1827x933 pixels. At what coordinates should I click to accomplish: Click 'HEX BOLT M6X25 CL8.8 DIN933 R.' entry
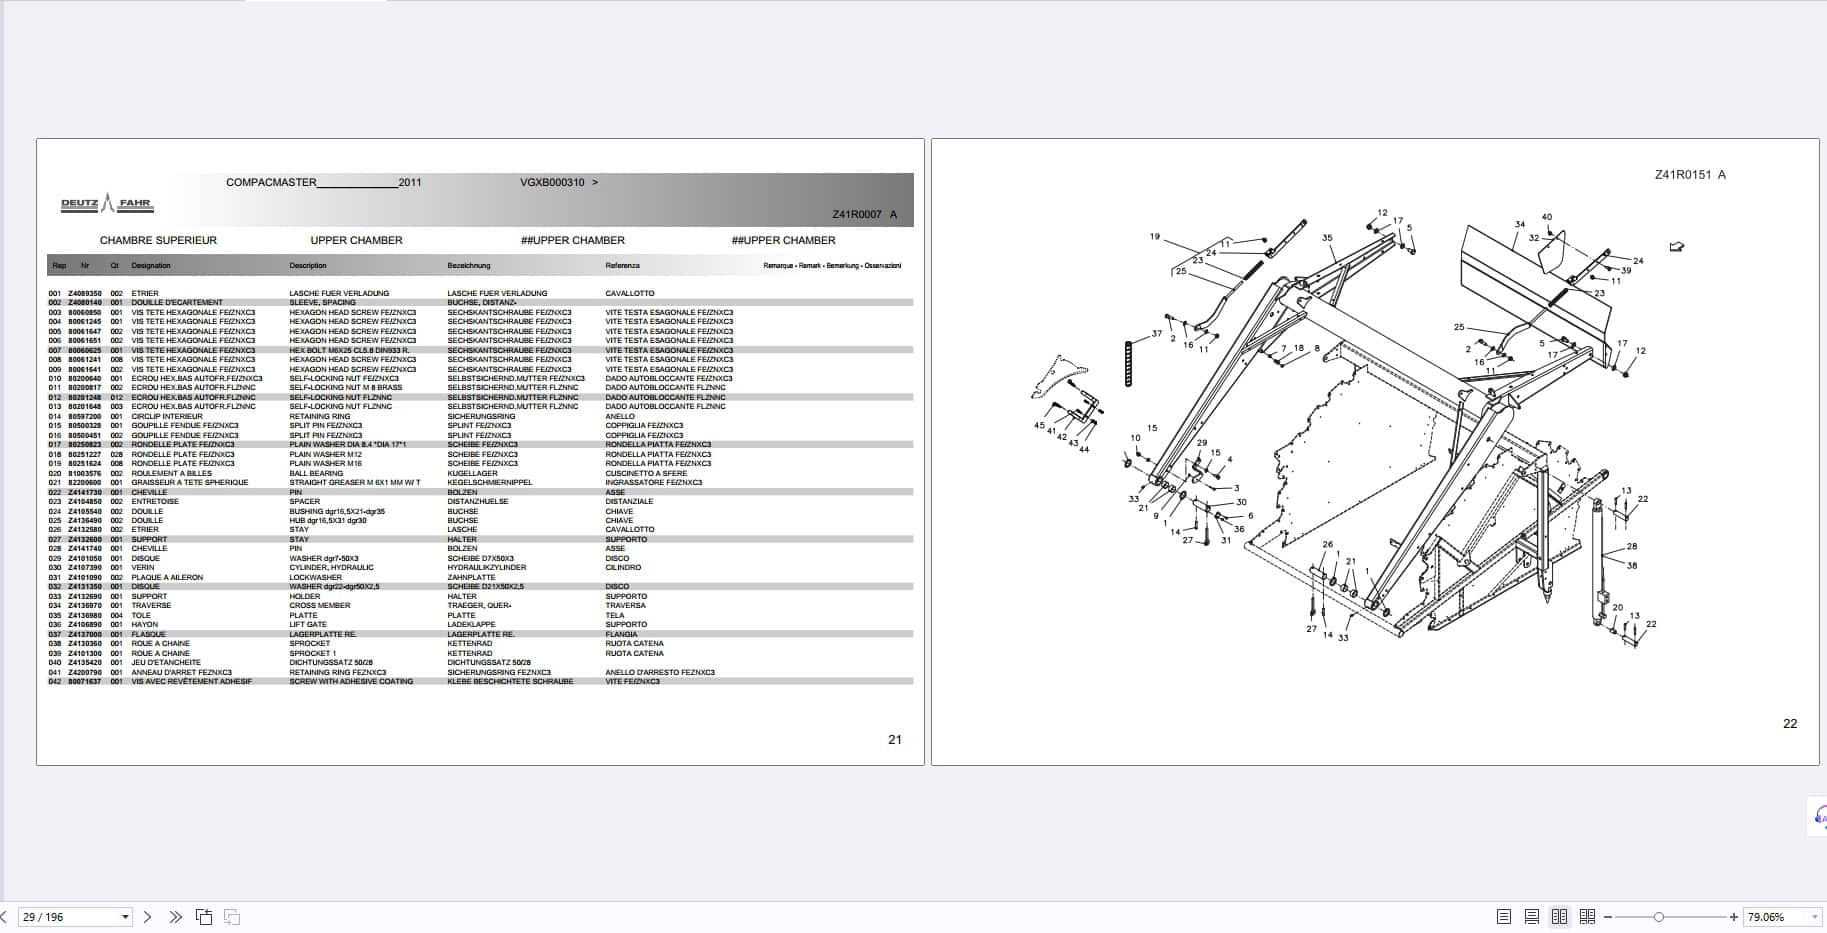pyautogui.click(x=349, y=350)
